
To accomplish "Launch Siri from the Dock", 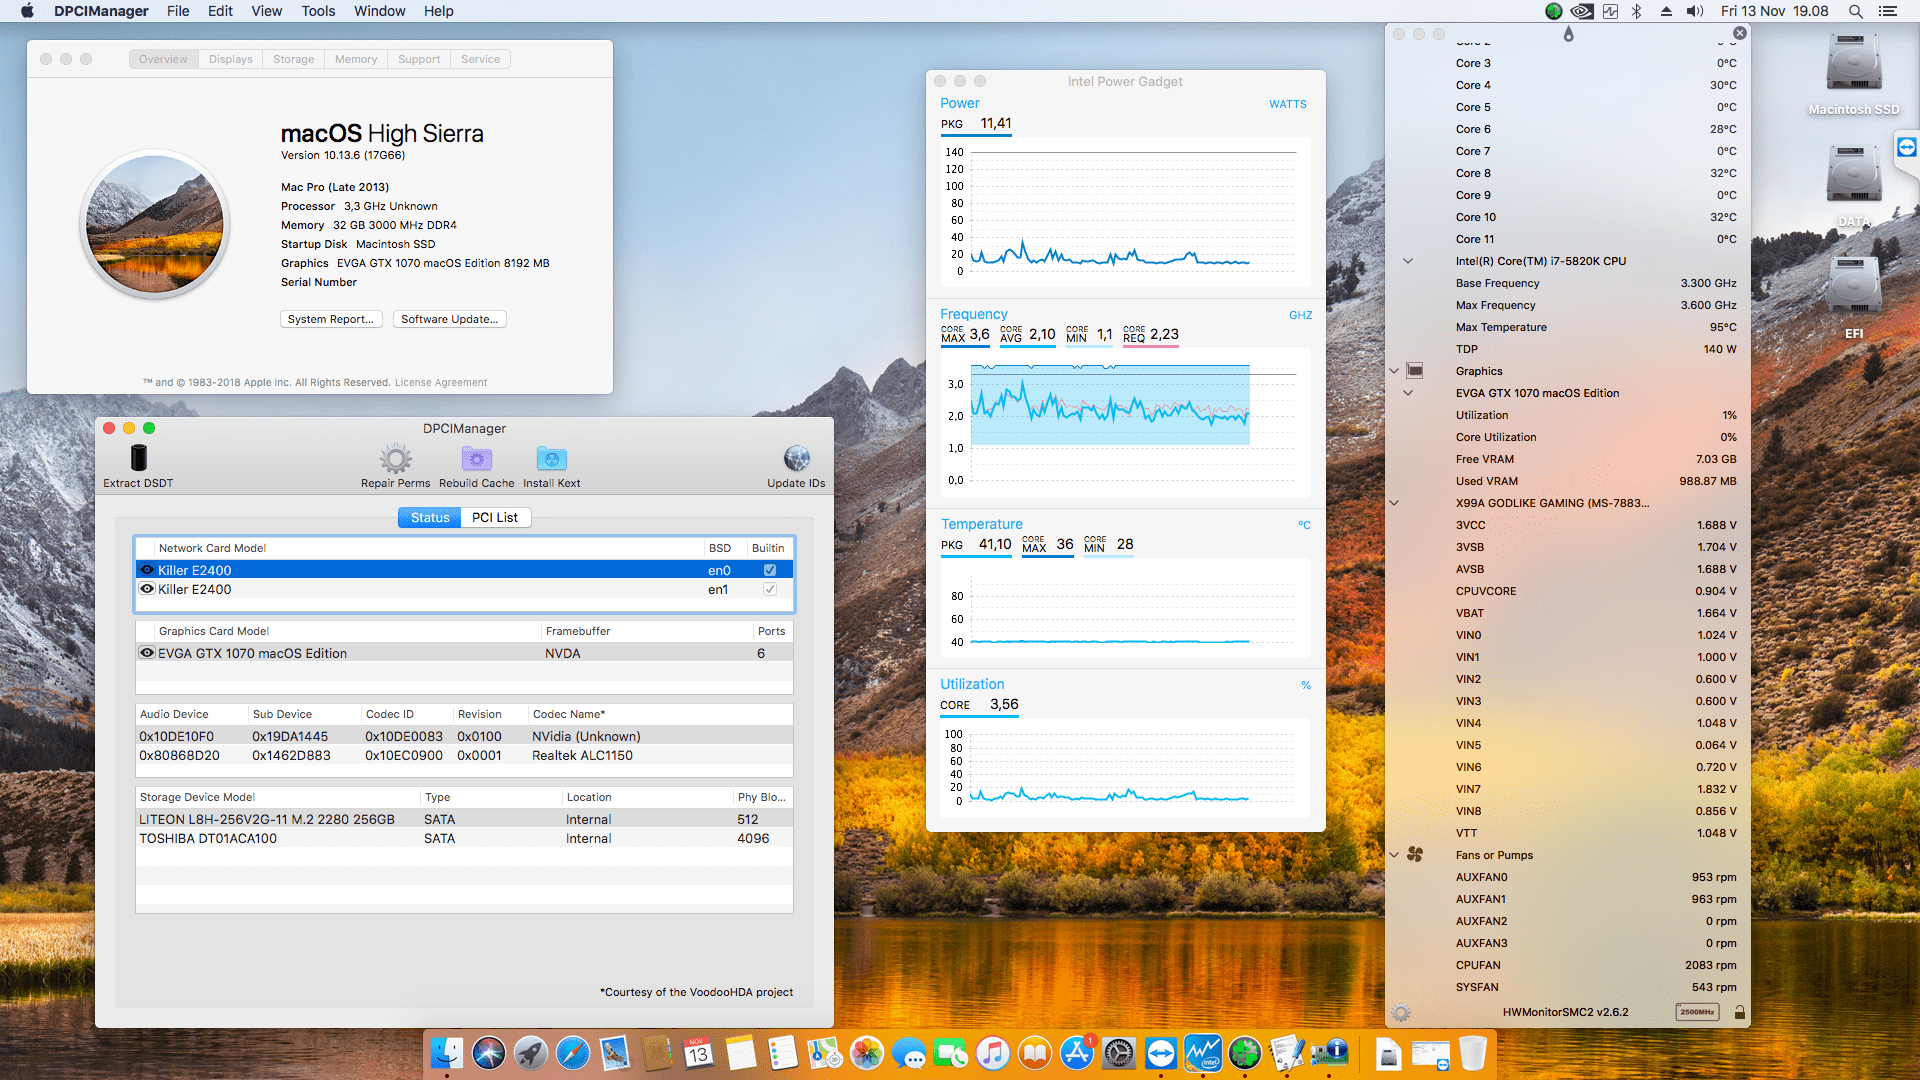I will (489, 1053).
